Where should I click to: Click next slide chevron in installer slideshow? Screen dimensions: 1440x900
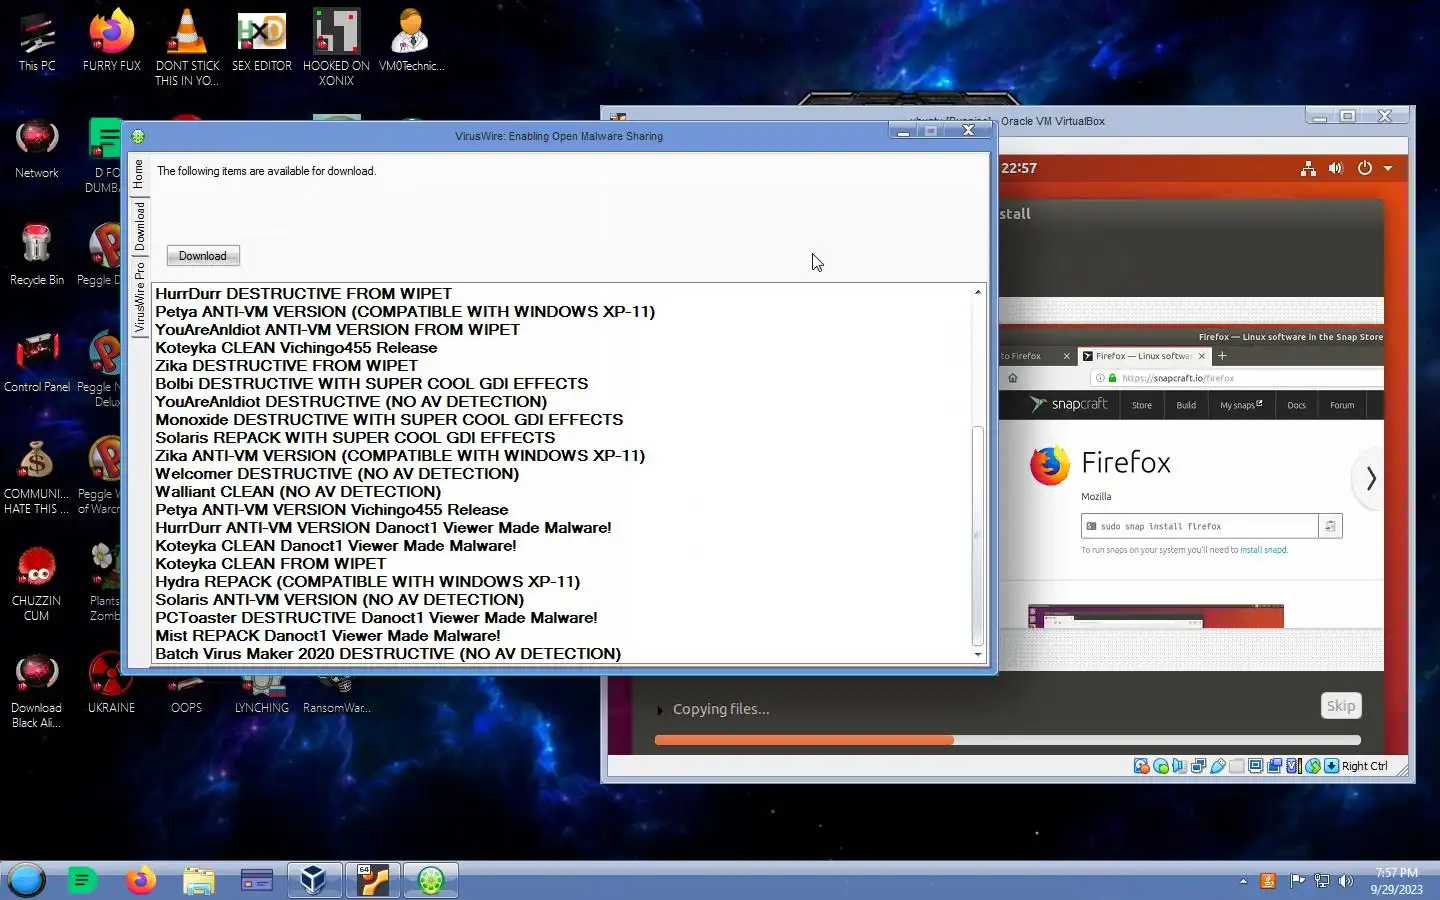pyautogui.click(x=1371, y=478)
